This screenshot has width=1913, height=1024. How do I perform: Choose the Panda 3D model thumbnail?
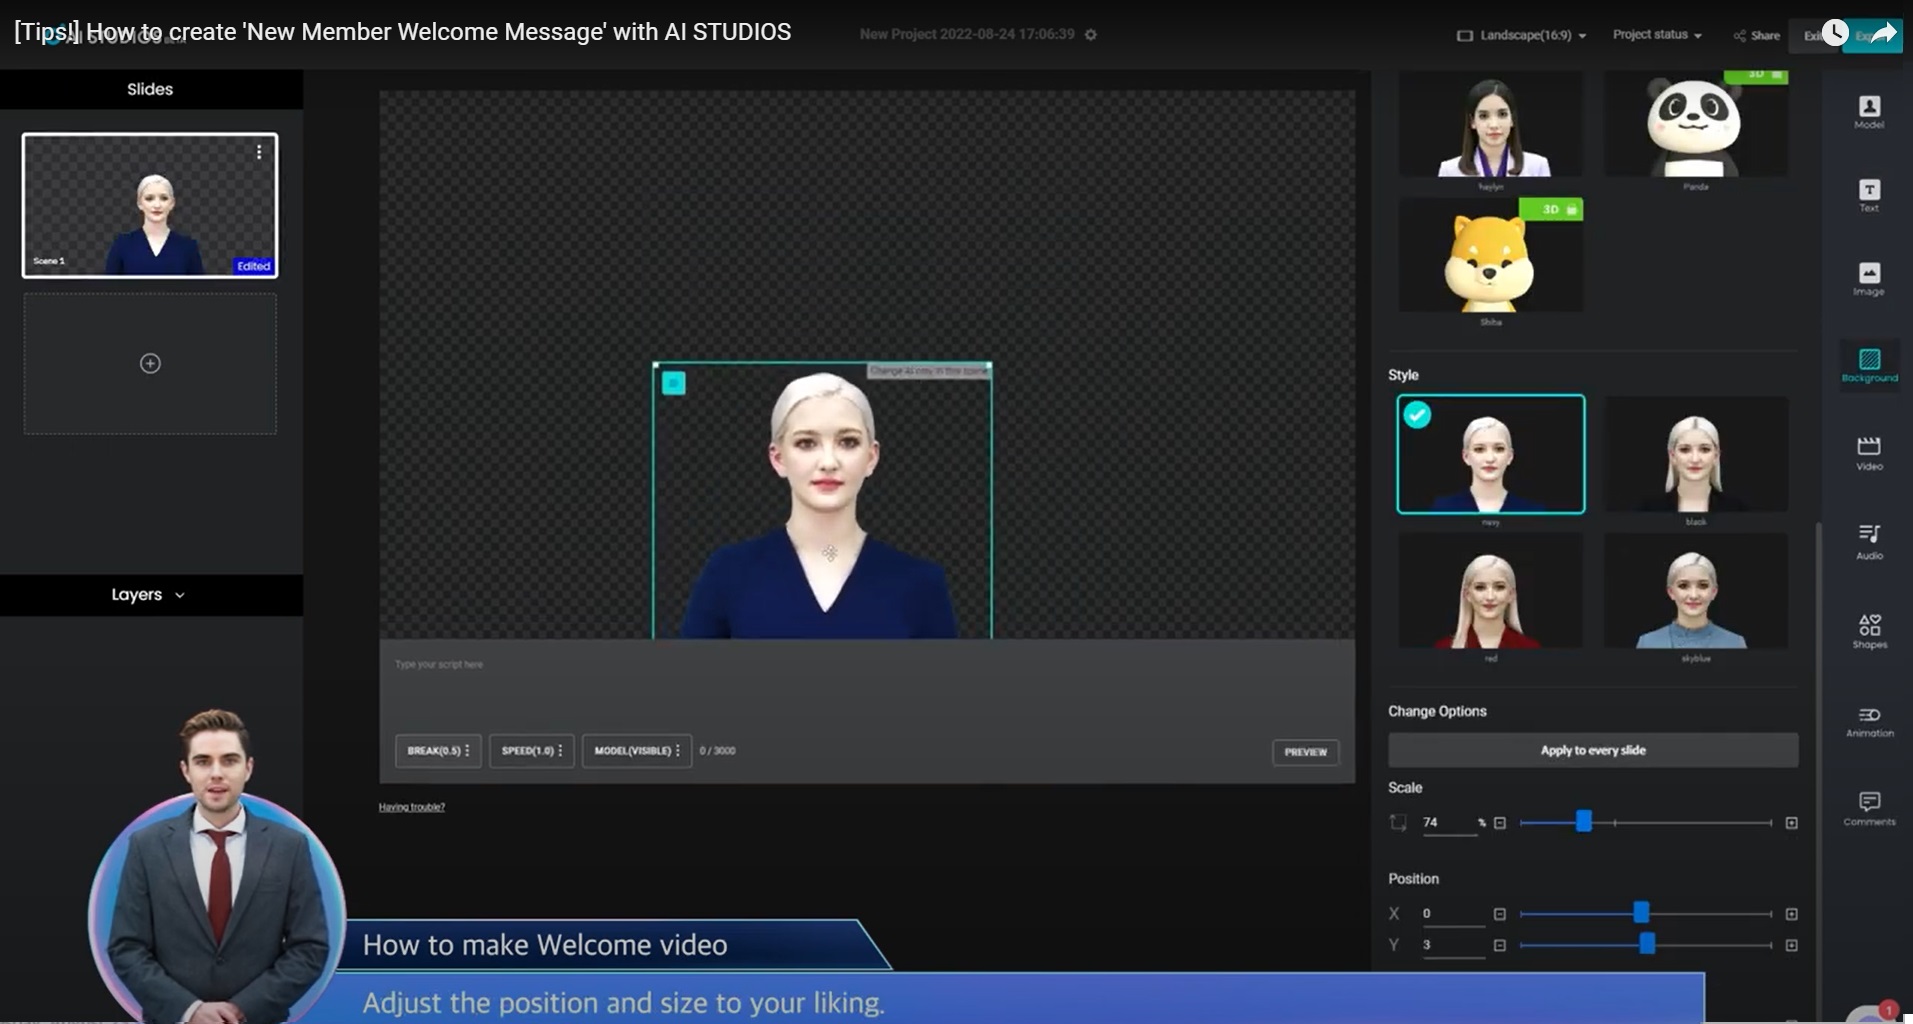(1696, 126)
